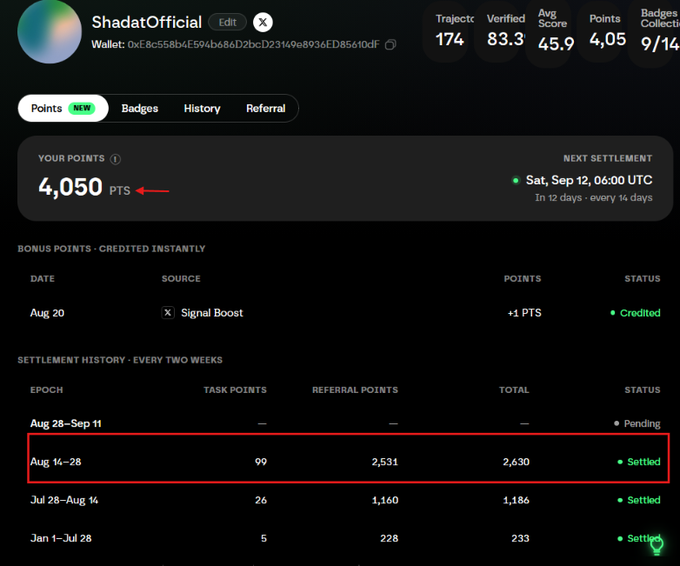Click the Task Points column header

[x=235, y=390]
